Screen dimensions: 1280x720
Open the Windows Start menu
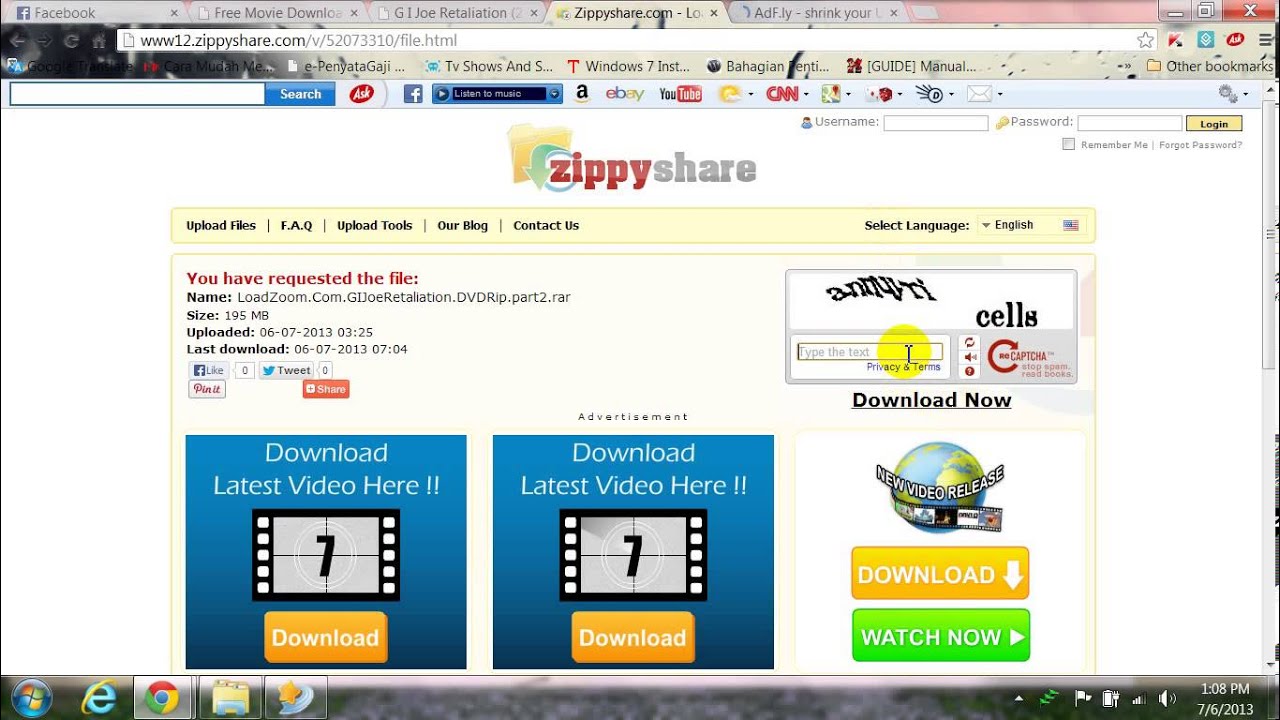[33, 697]
